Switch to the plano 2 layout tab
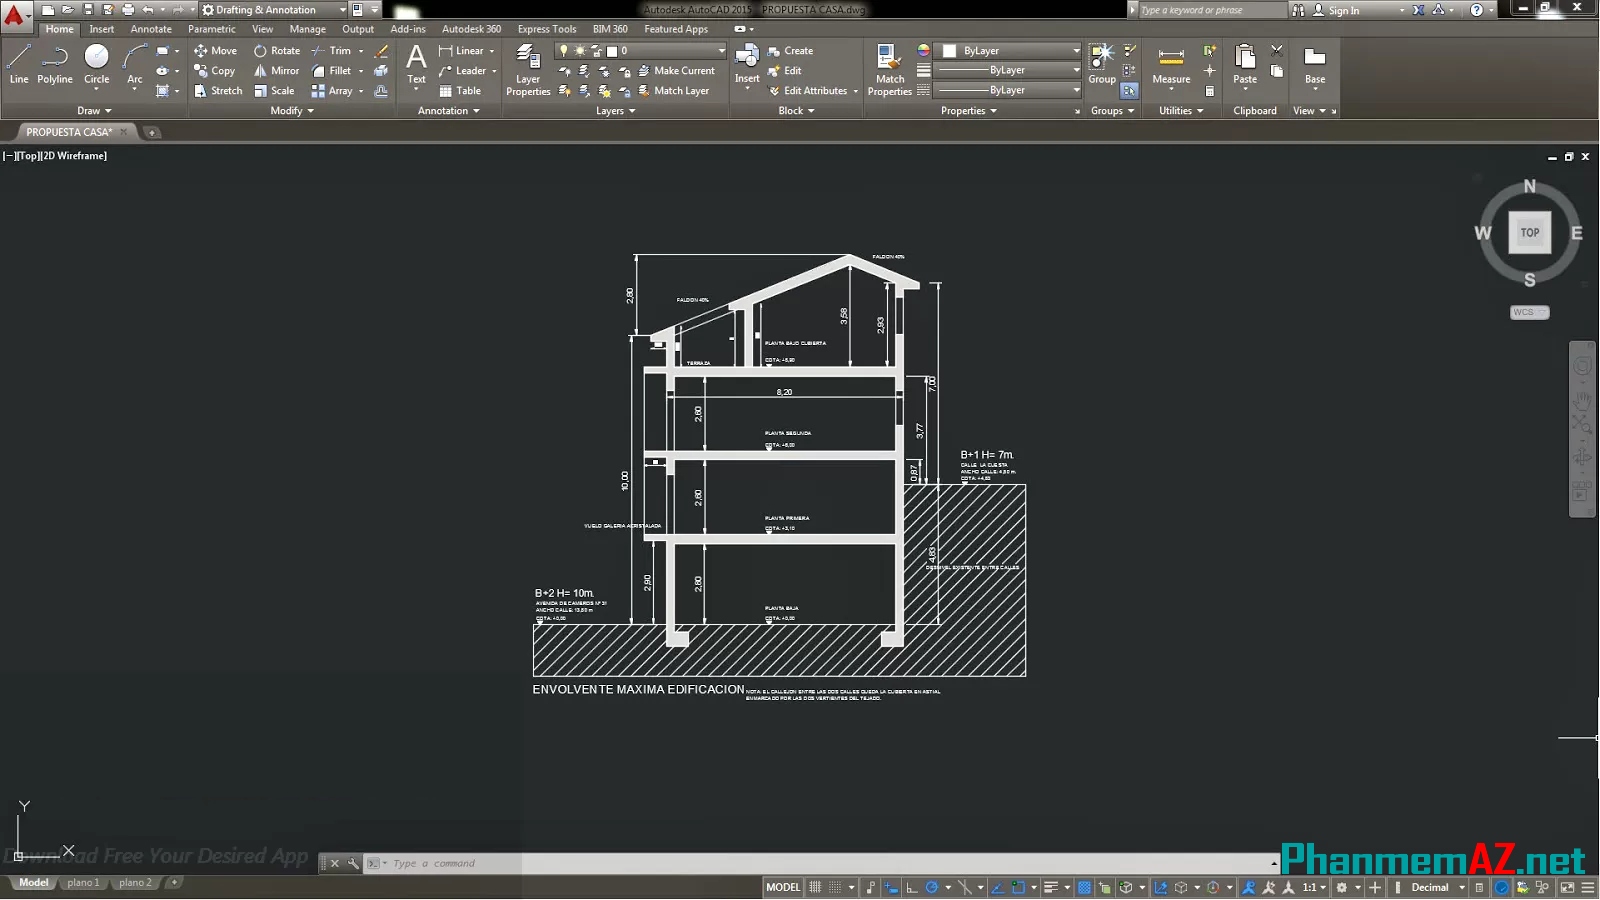The width and height of the screenshot is (1600, 900). click(x=135, y=882)
